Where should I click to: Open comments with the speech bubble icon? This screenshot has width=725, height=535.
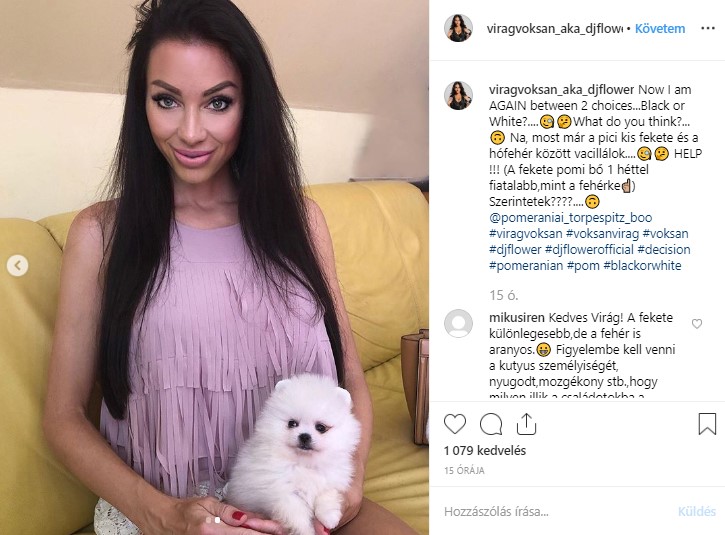point(491,424)
